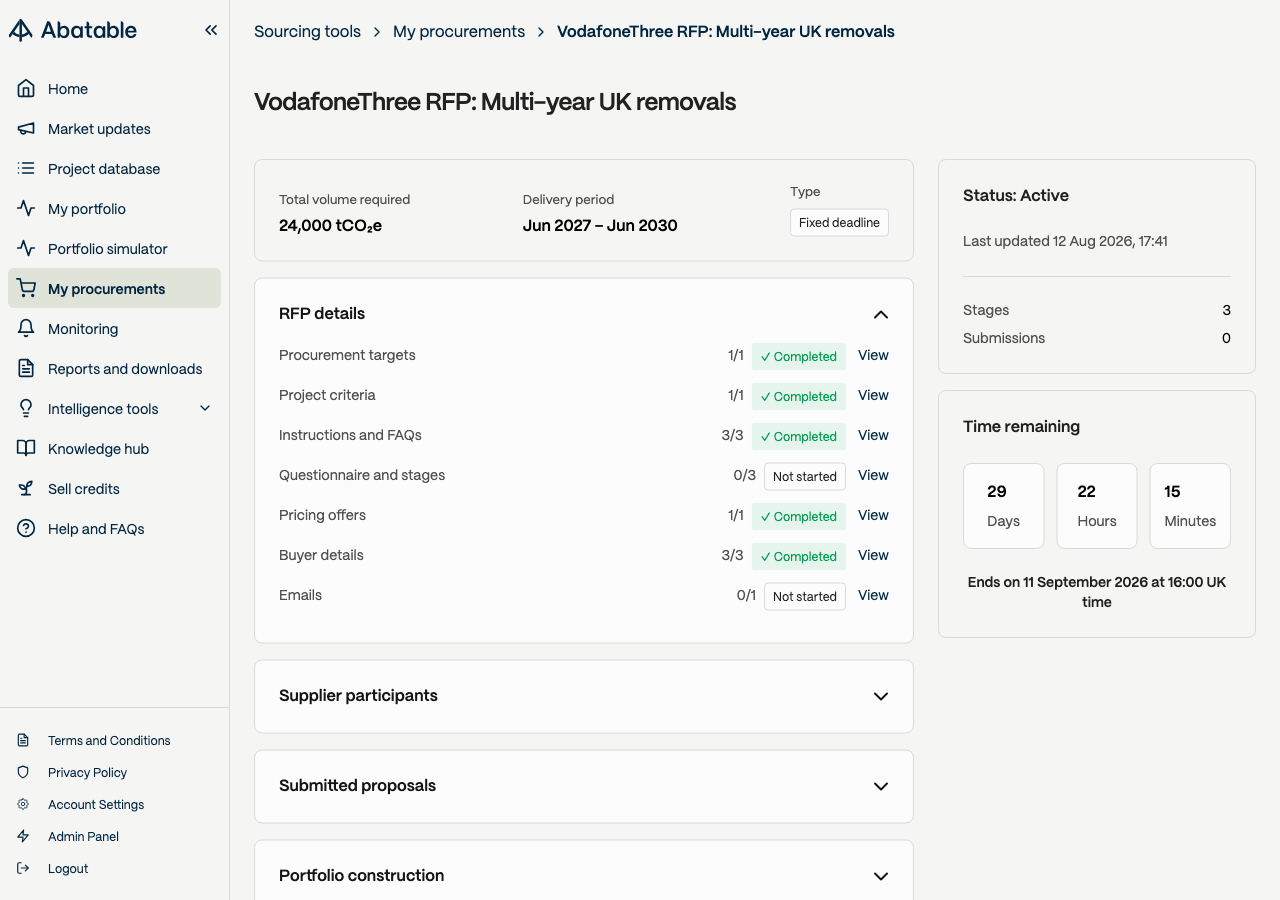Go to Reports and downloads
The width and height of the screenshot is (1280, 900).
pos(114,369)
